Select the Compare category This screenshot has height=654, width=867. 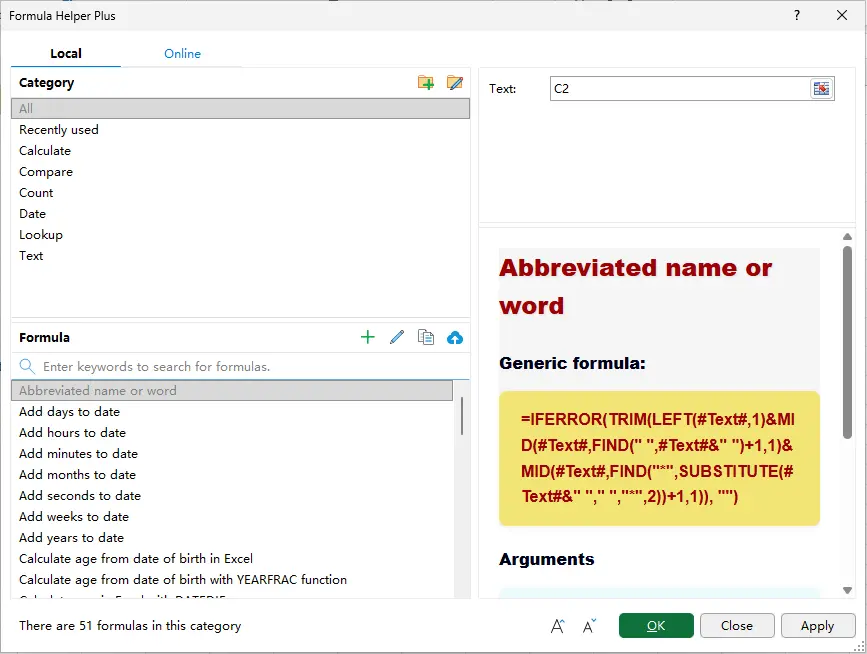click(x=241, y=171)
